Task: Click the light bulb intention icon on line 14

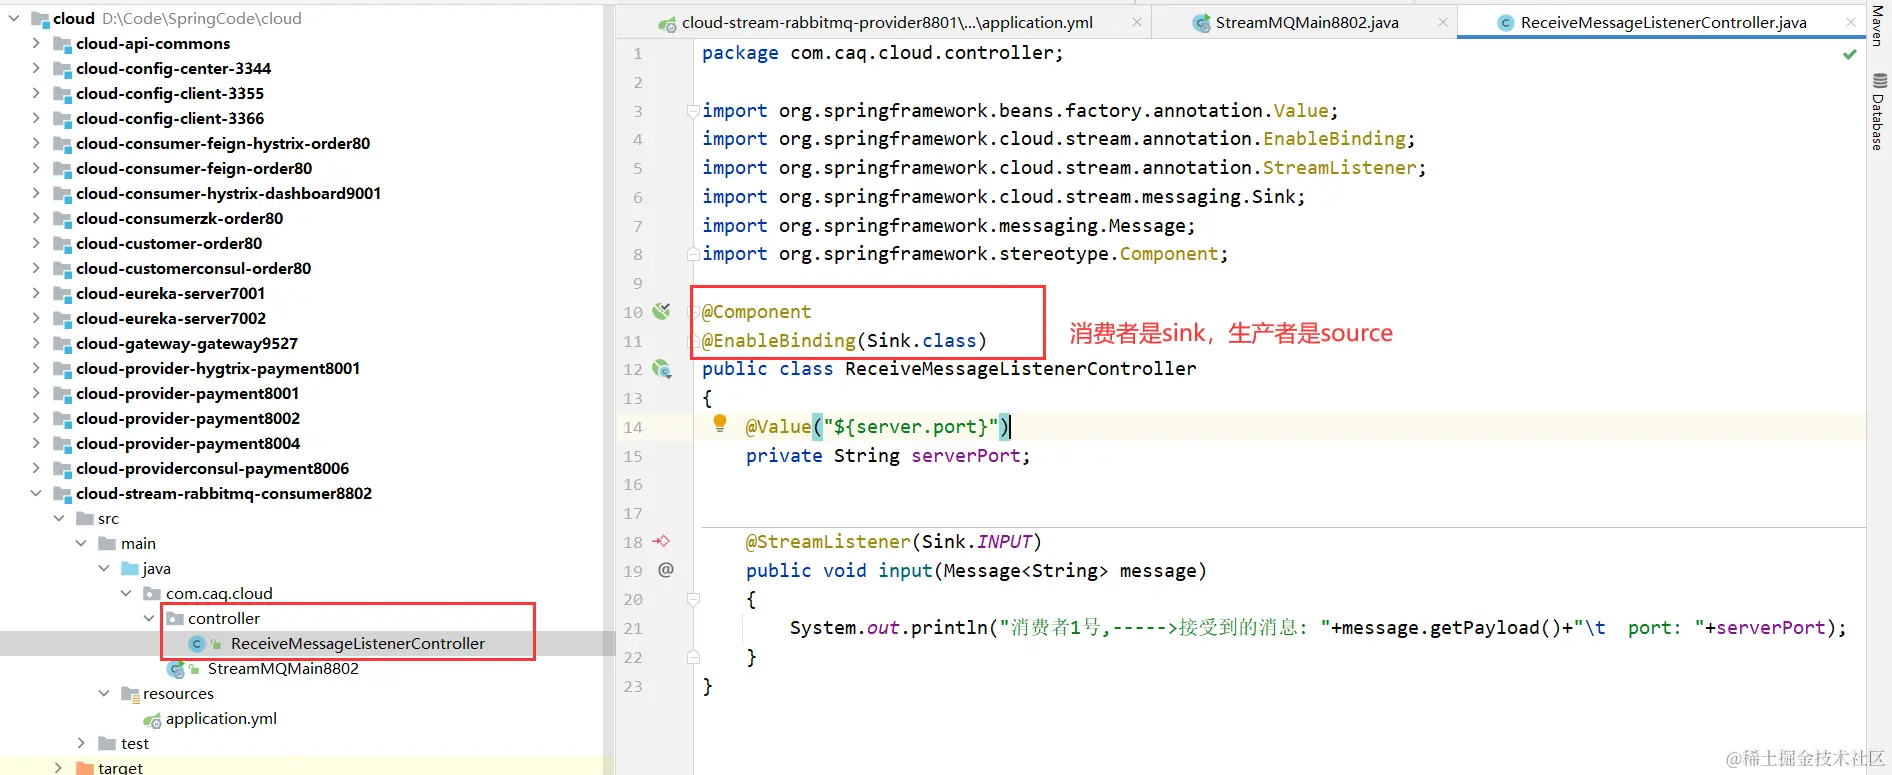Action: coord(720,424)
